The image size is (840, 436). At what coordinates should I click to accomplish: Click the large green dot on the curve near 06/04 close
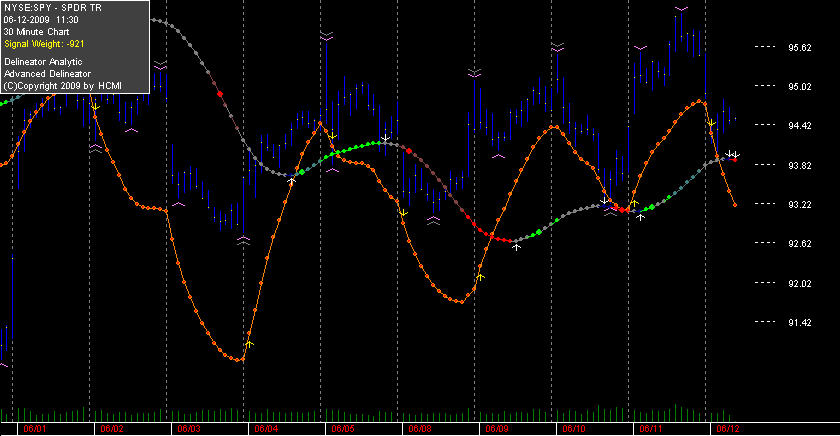pyautogui.click(x=302, y=172)
